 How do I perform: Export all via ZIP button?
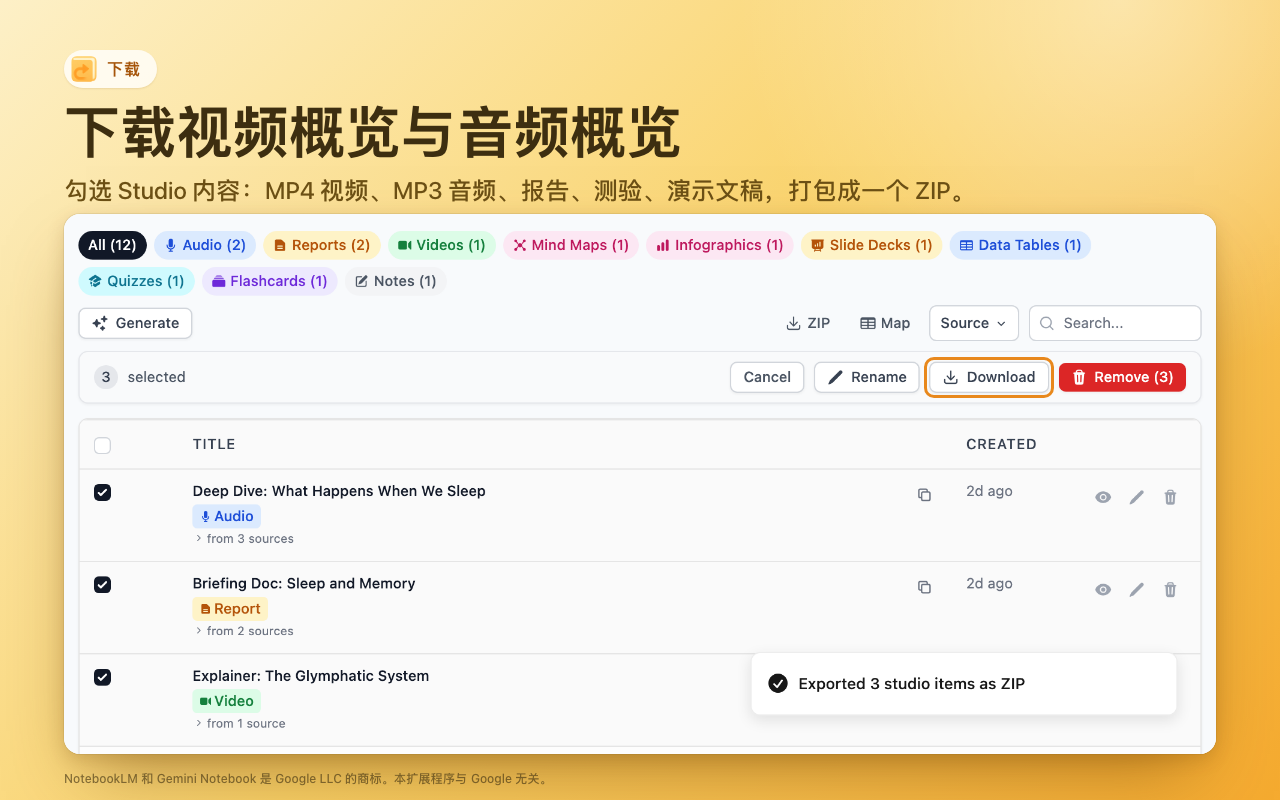click(x=808, y=323)
